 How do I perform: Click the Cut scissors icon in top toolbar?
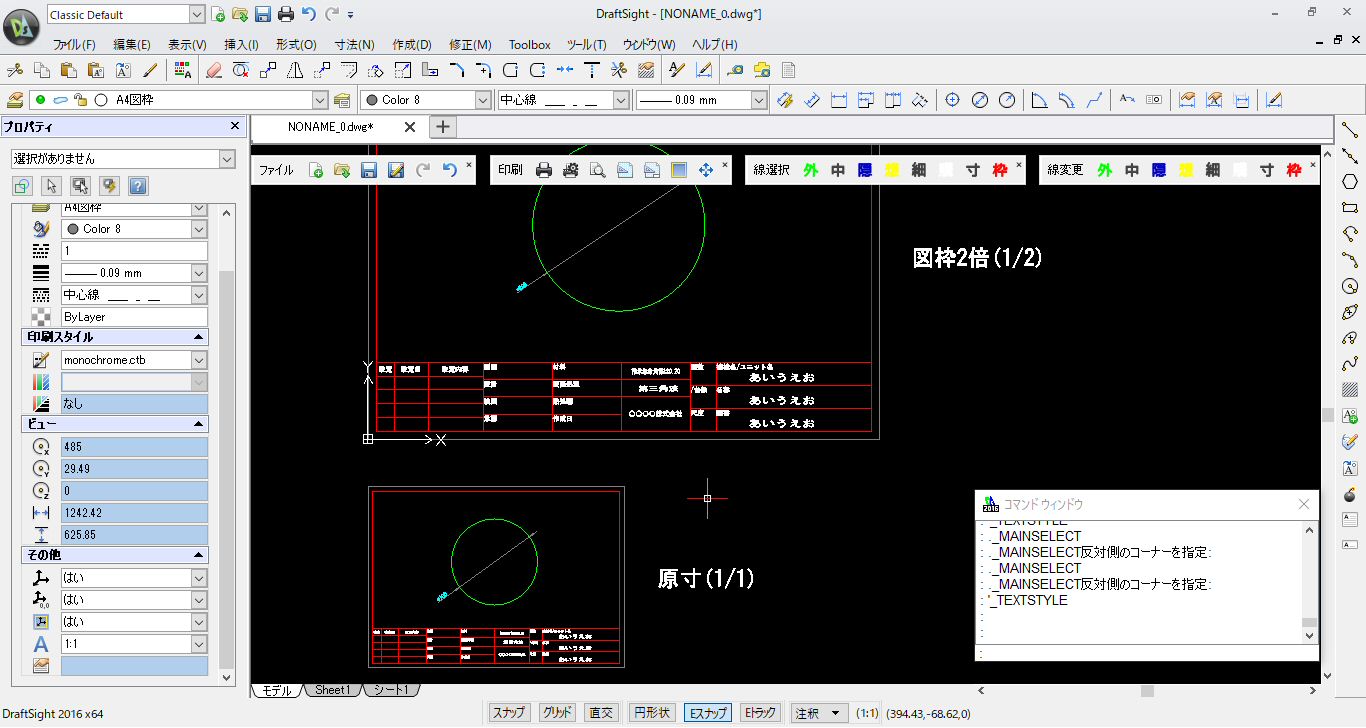coord(15,70)
